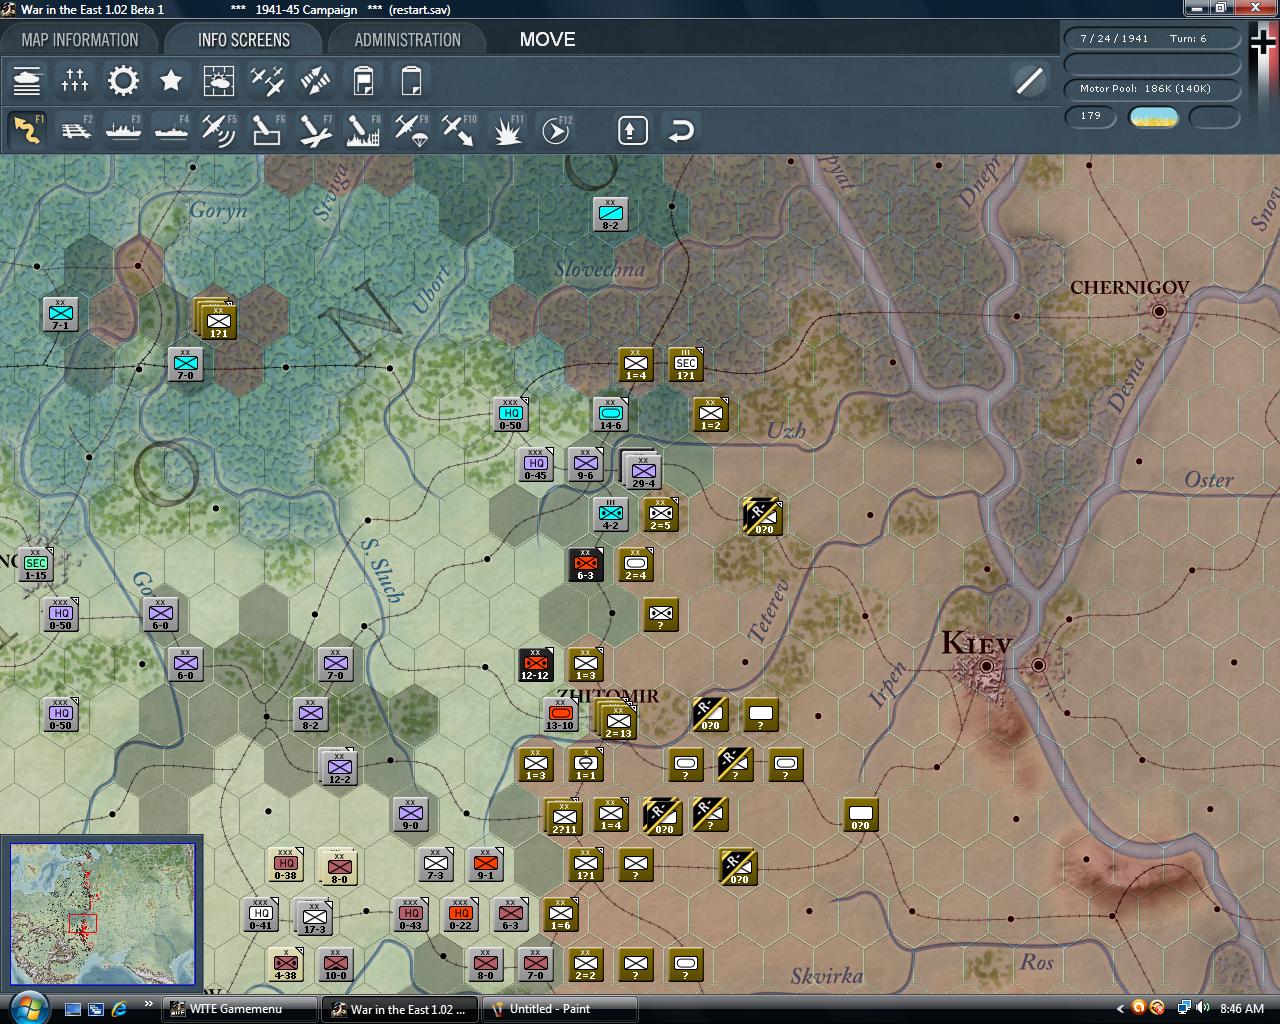The width and height of the screenshot is (1280, 1024).
Task: Click the Chernigov city marker
Action: pos(1159,311)
